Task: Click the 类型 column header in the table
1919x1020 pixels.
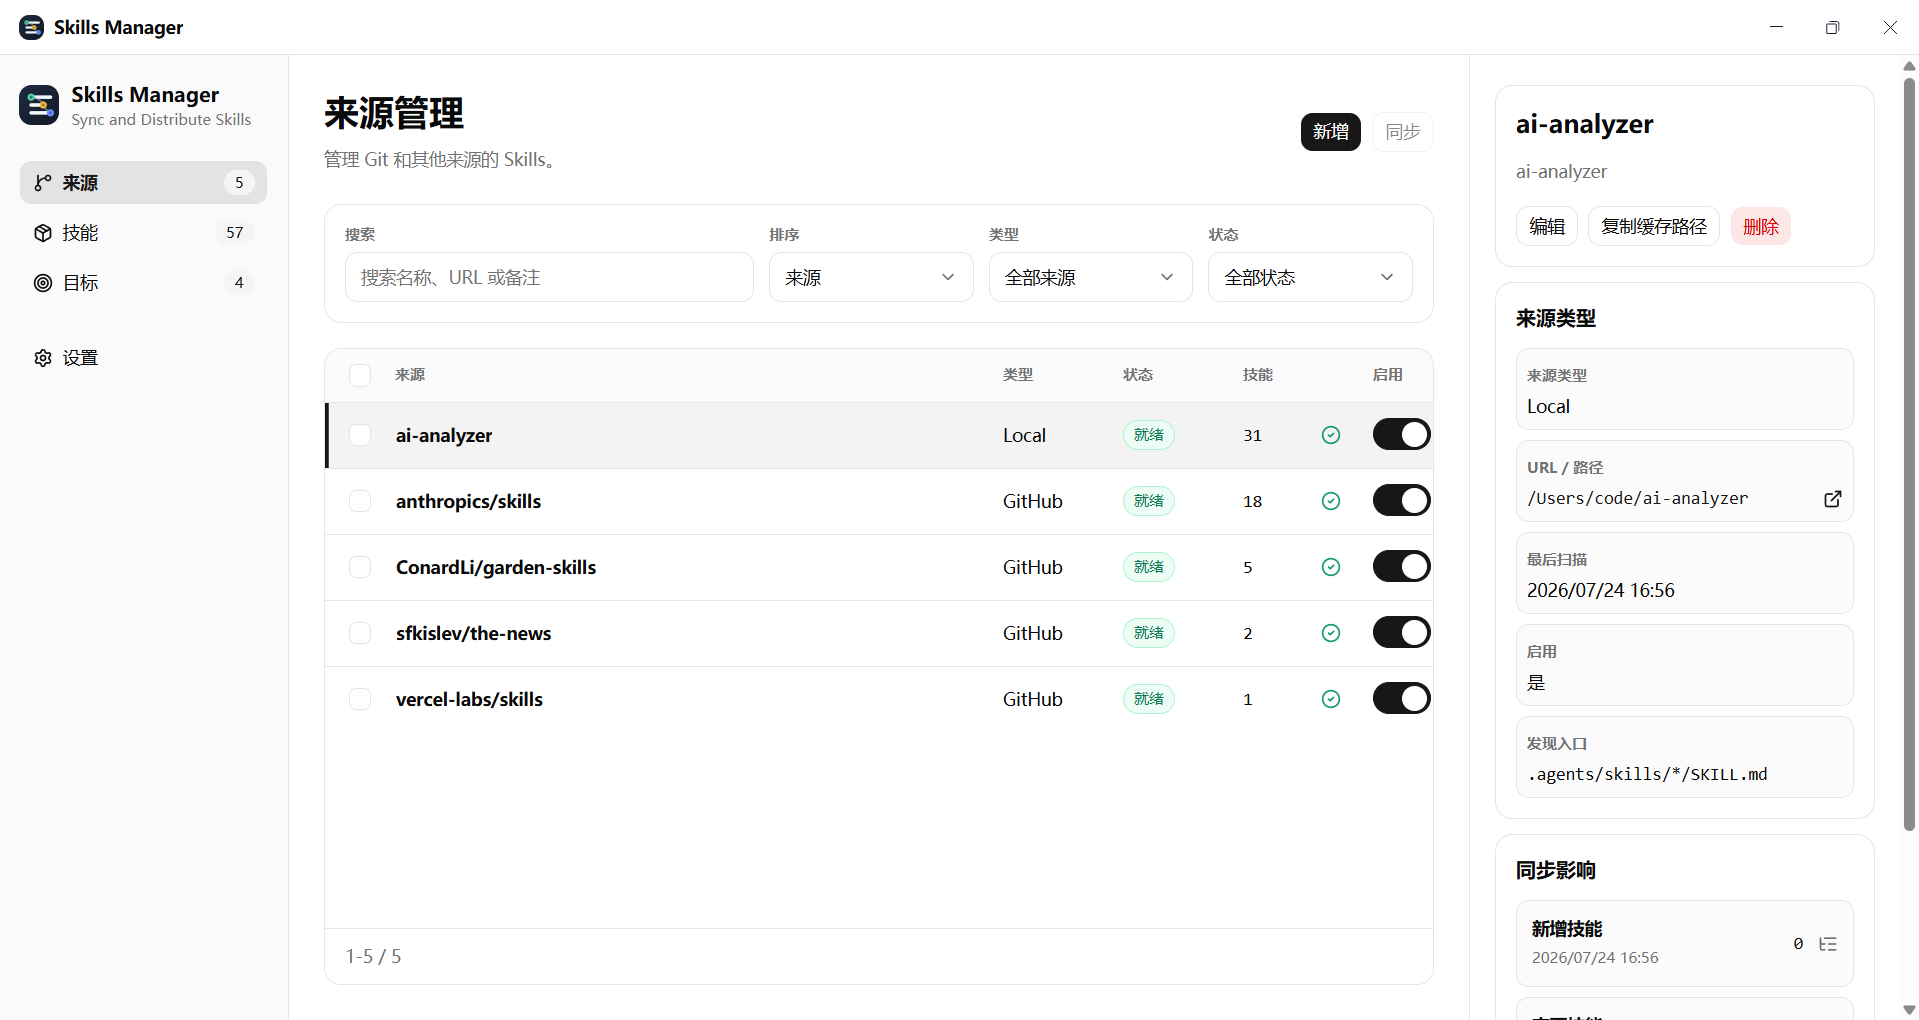Action: click(1018, 375)
